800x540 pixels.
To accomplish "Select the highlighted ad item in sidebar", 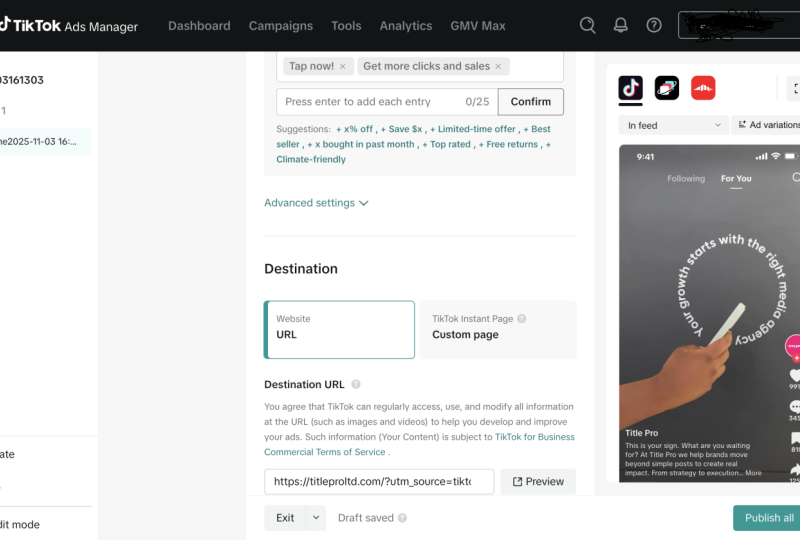I will tap(45, 141).
